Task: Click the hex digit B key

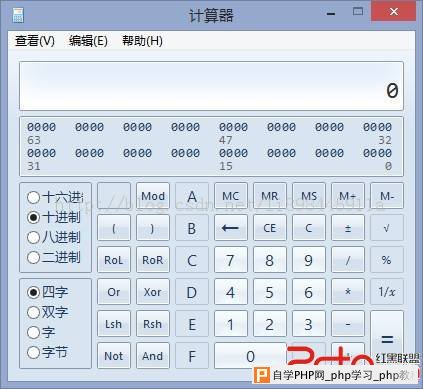Action: click(x=192, y=228)
